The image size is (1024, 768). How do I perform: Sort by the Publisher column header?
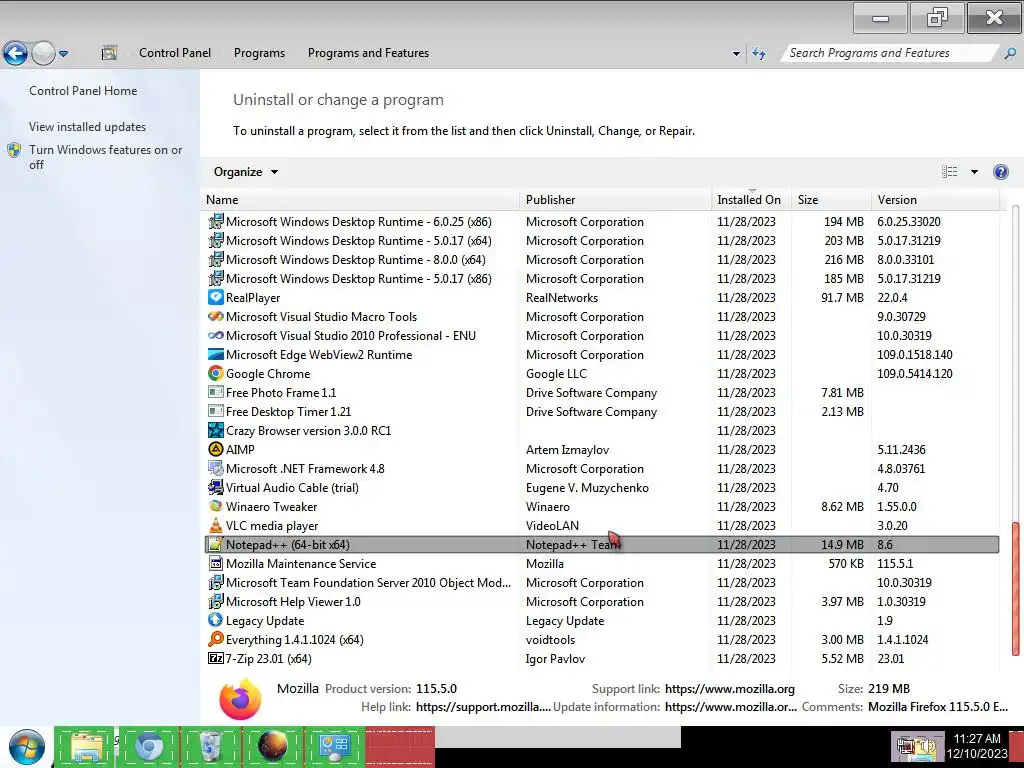coord(616,200)
